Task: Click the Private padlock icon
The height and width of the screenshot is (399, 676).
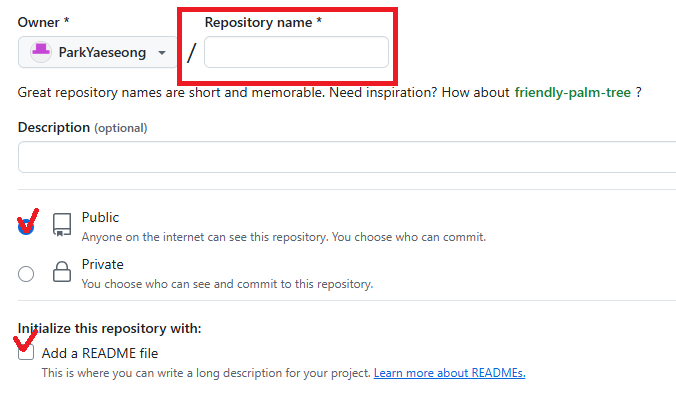Action: (62, 272)
